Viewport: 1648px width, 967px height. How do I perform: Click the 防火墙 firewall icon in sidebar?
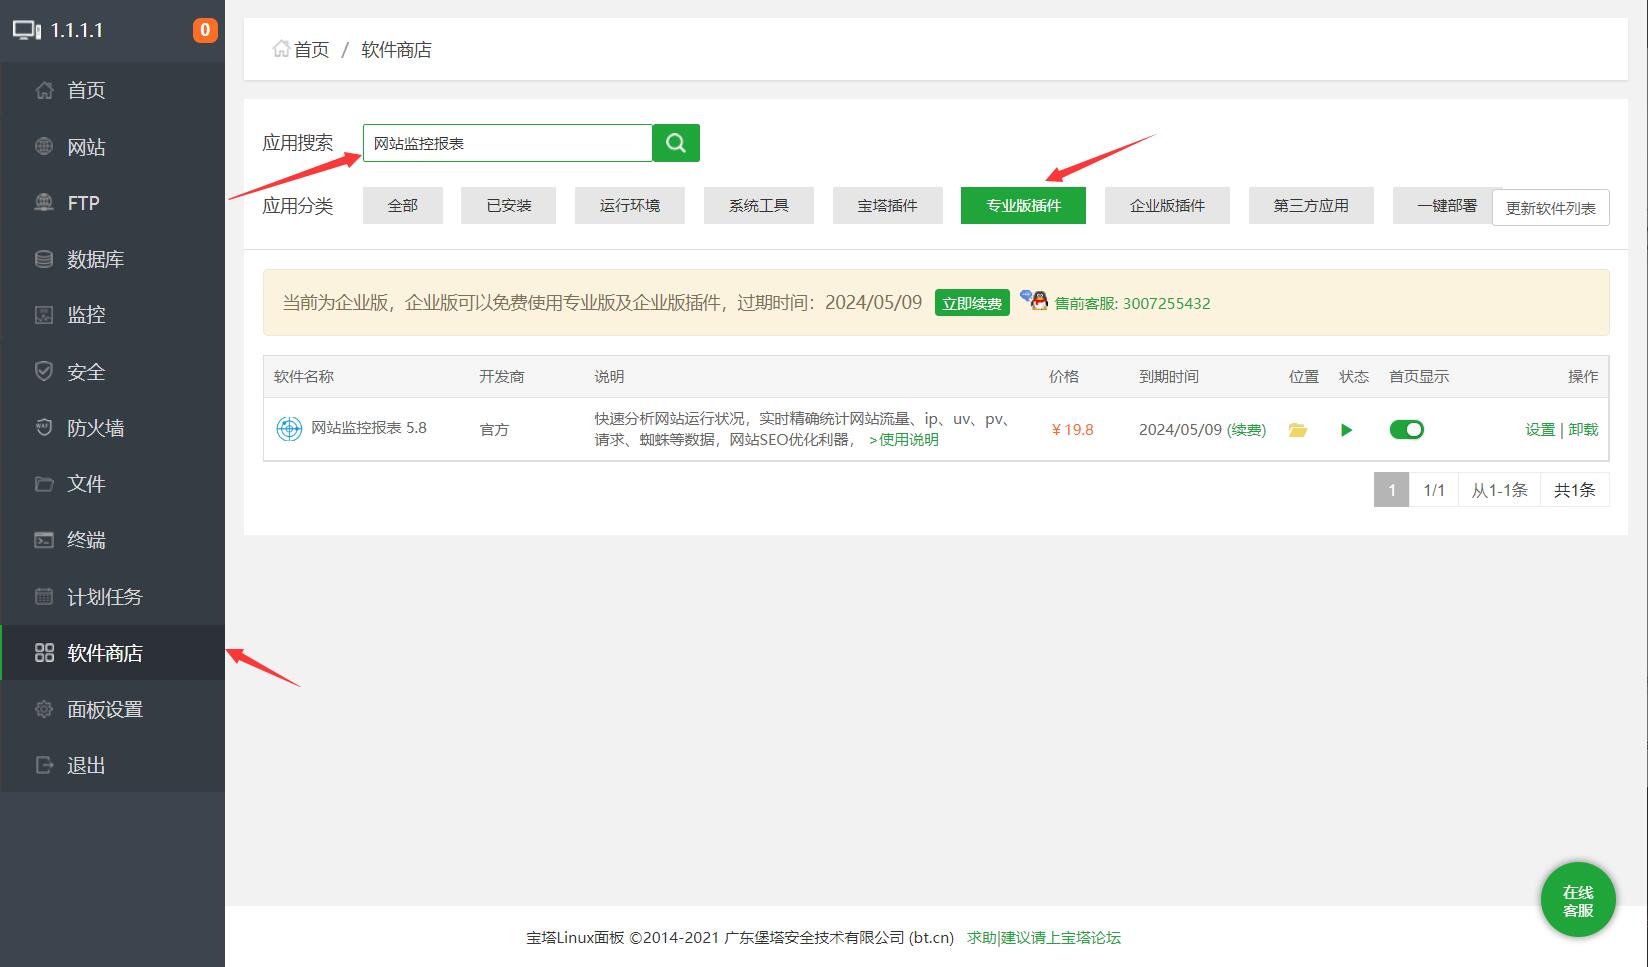(44, 428)
